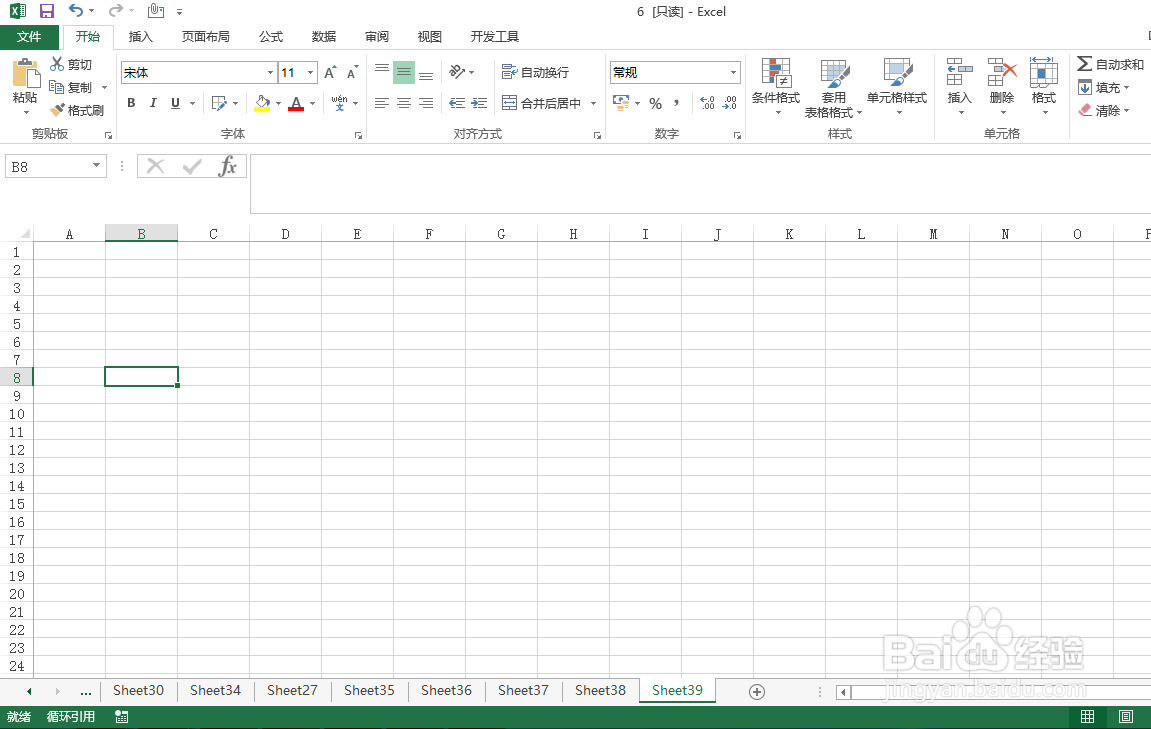Screen dimensions: 1151x729
Task: Increase font size with the larger A
Action: point(330,72)
